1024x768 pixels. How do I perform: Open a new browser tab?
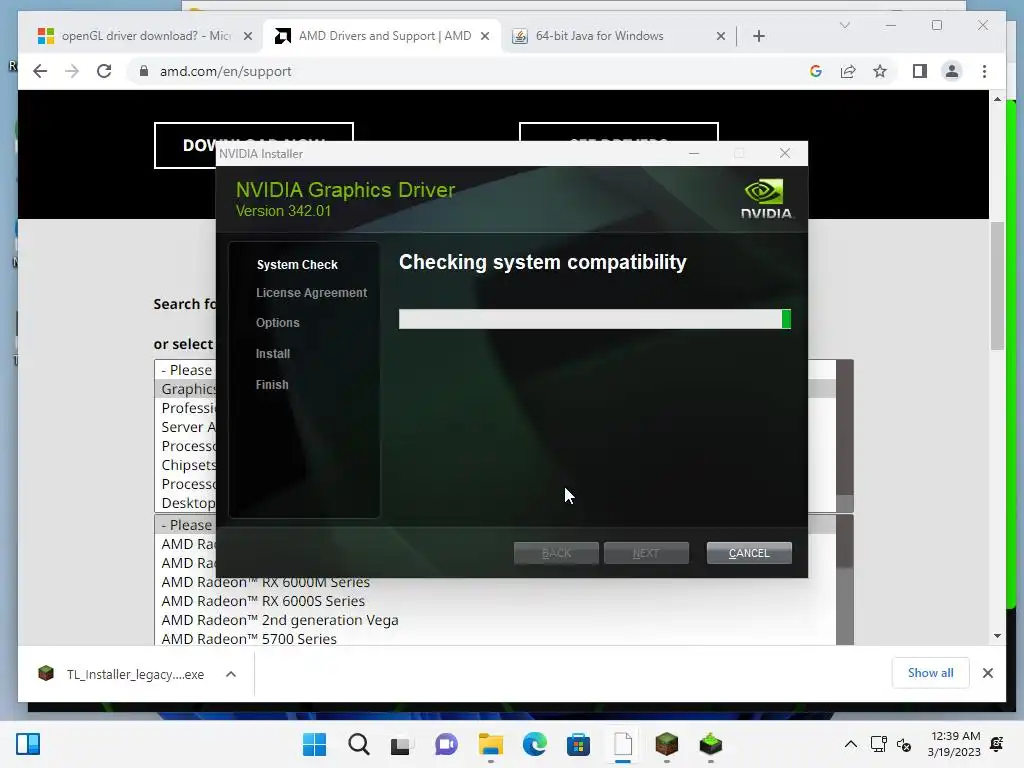point(758,36)
